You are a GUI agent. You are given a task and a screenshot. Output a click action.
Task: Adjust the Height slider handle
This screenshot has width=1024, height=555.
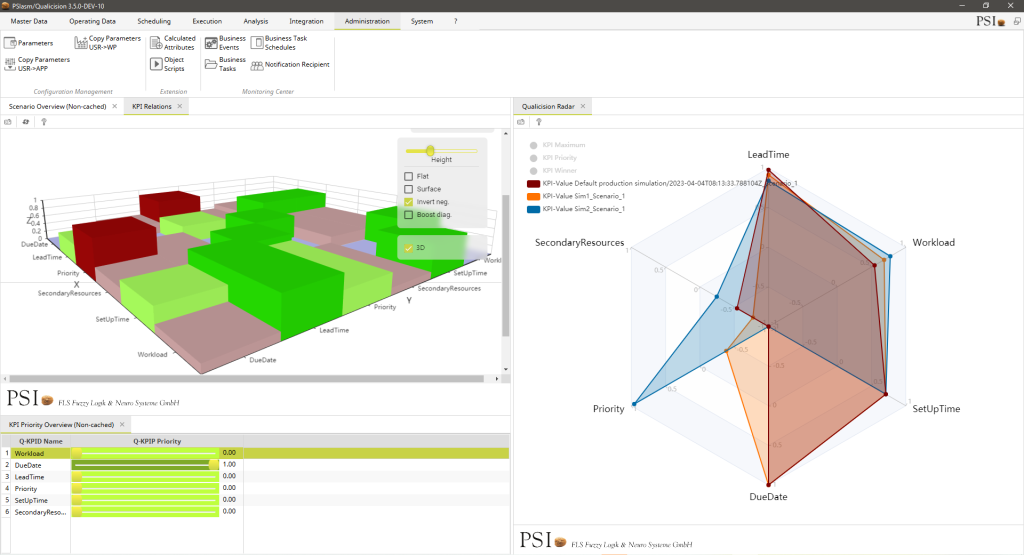pos(430,151)
